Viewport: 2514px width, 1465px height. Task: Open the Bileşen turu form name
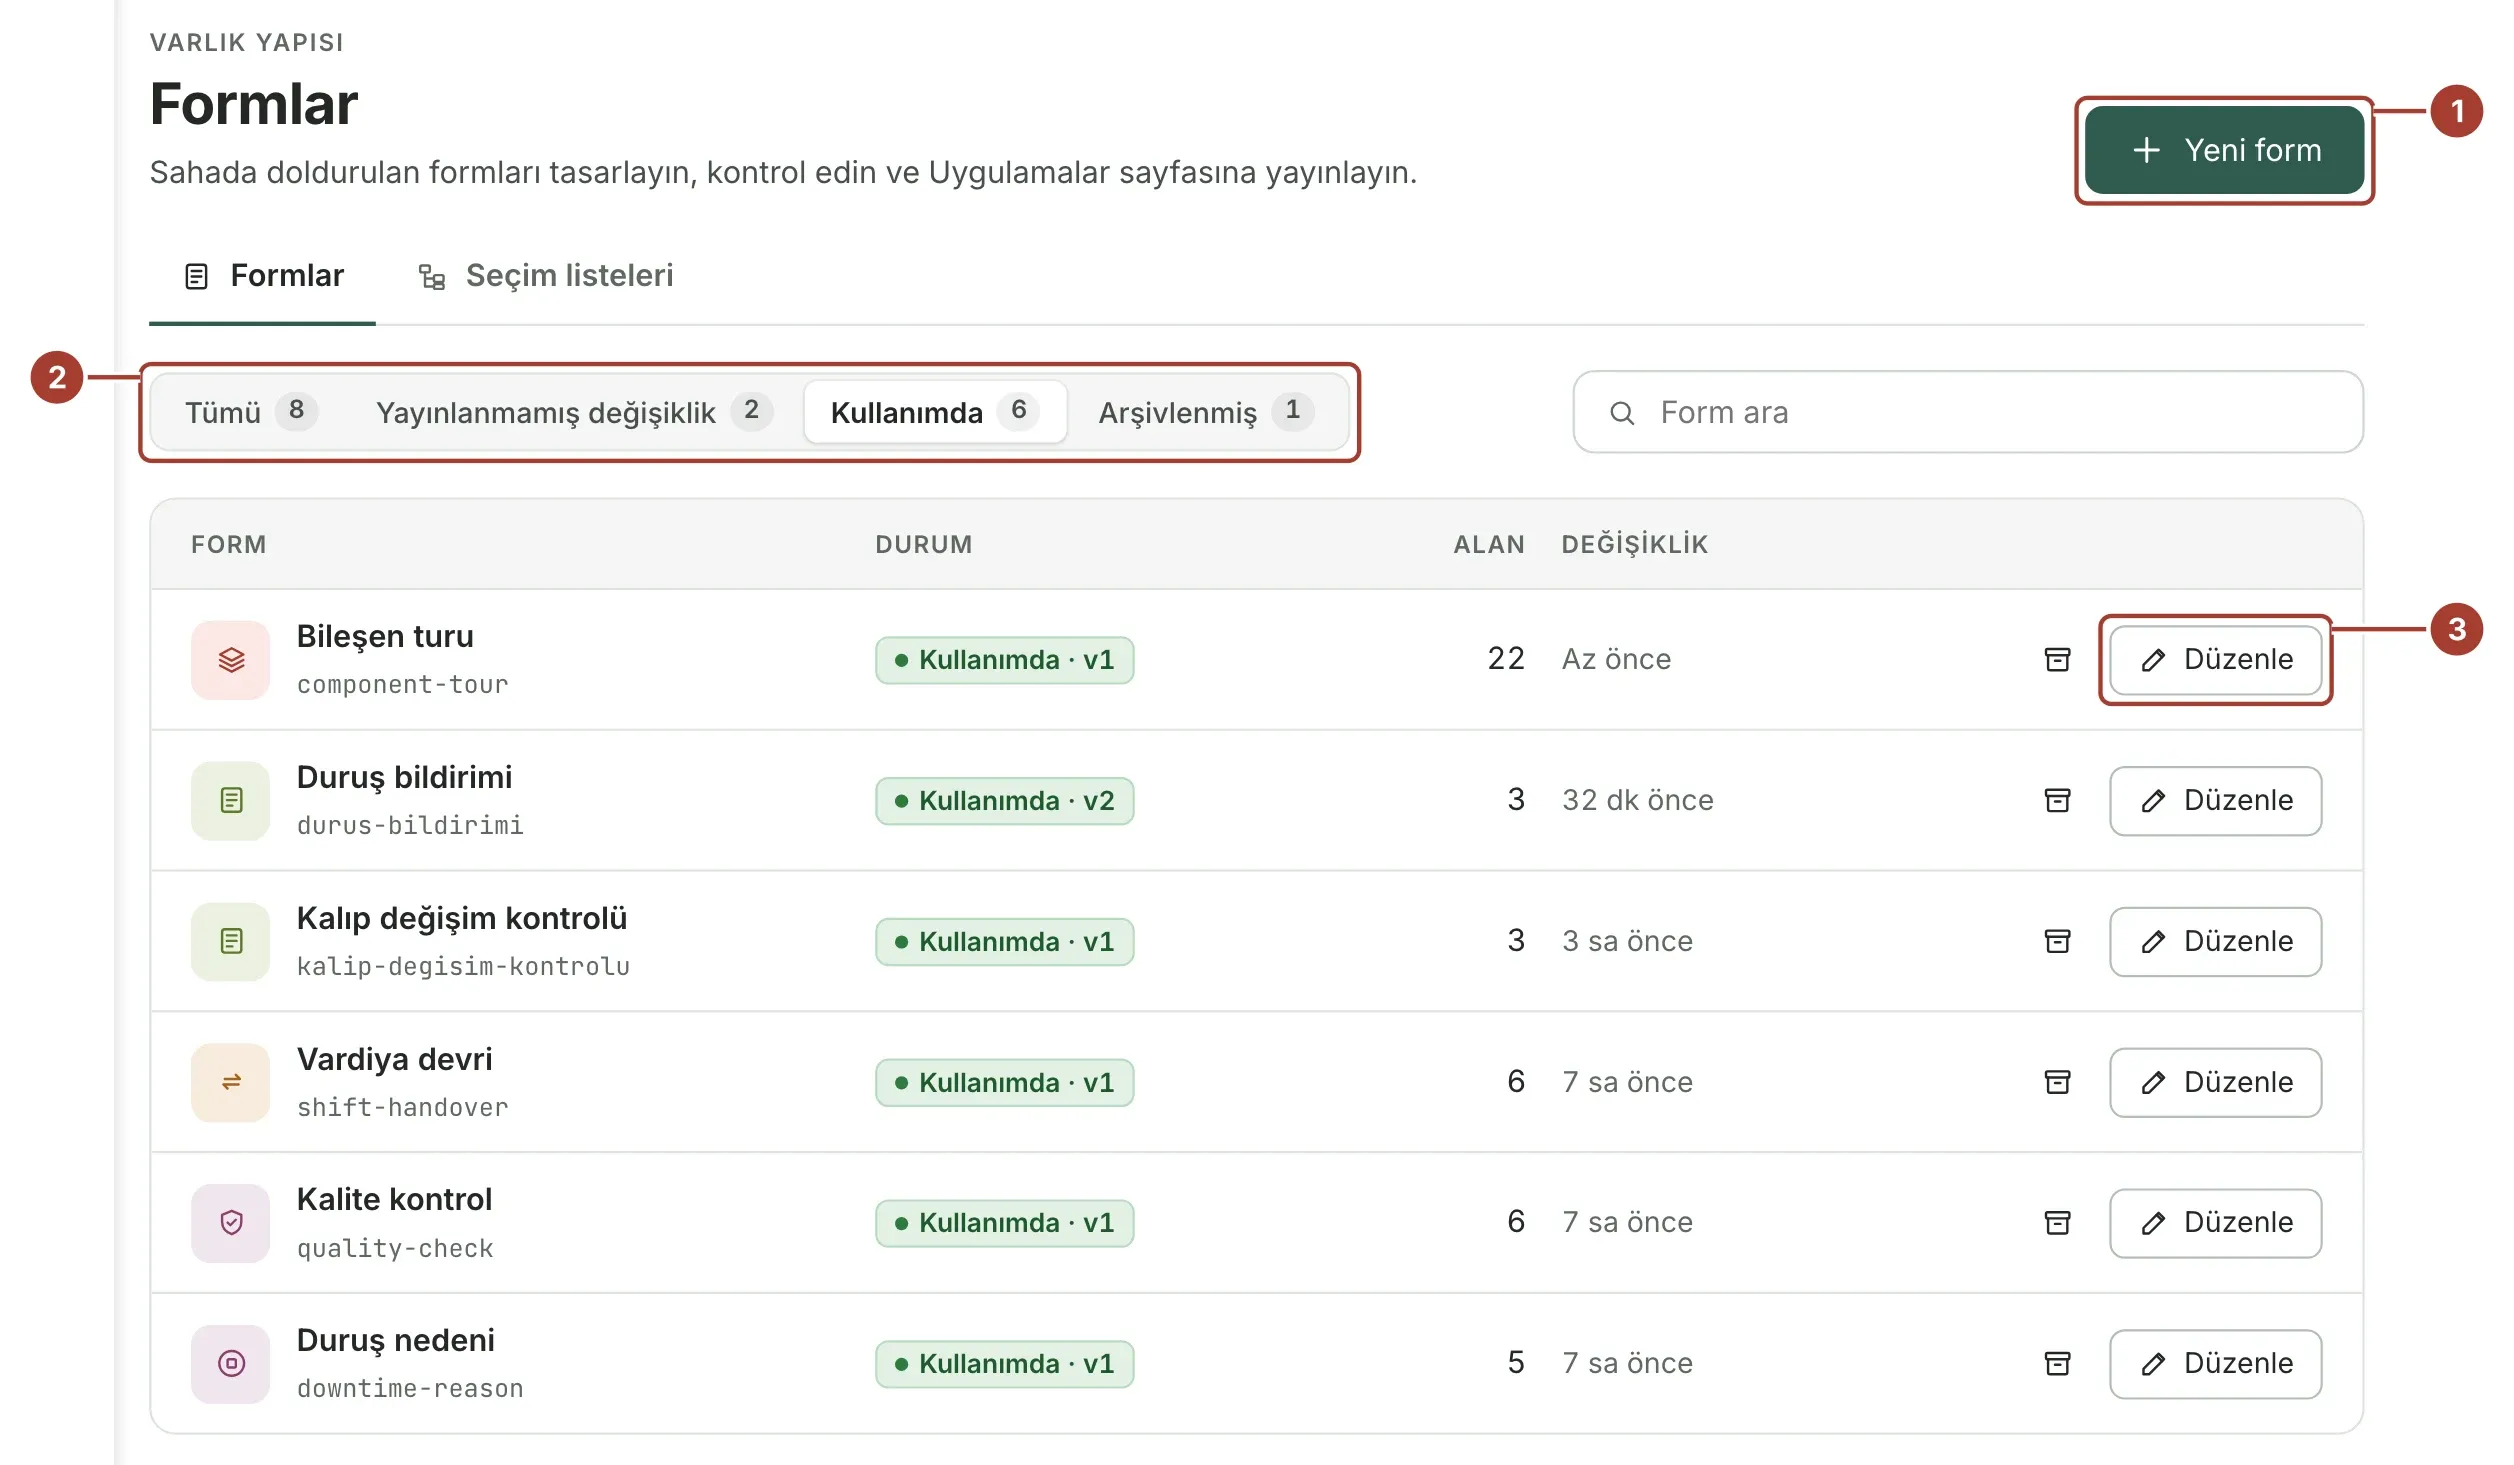385,637
